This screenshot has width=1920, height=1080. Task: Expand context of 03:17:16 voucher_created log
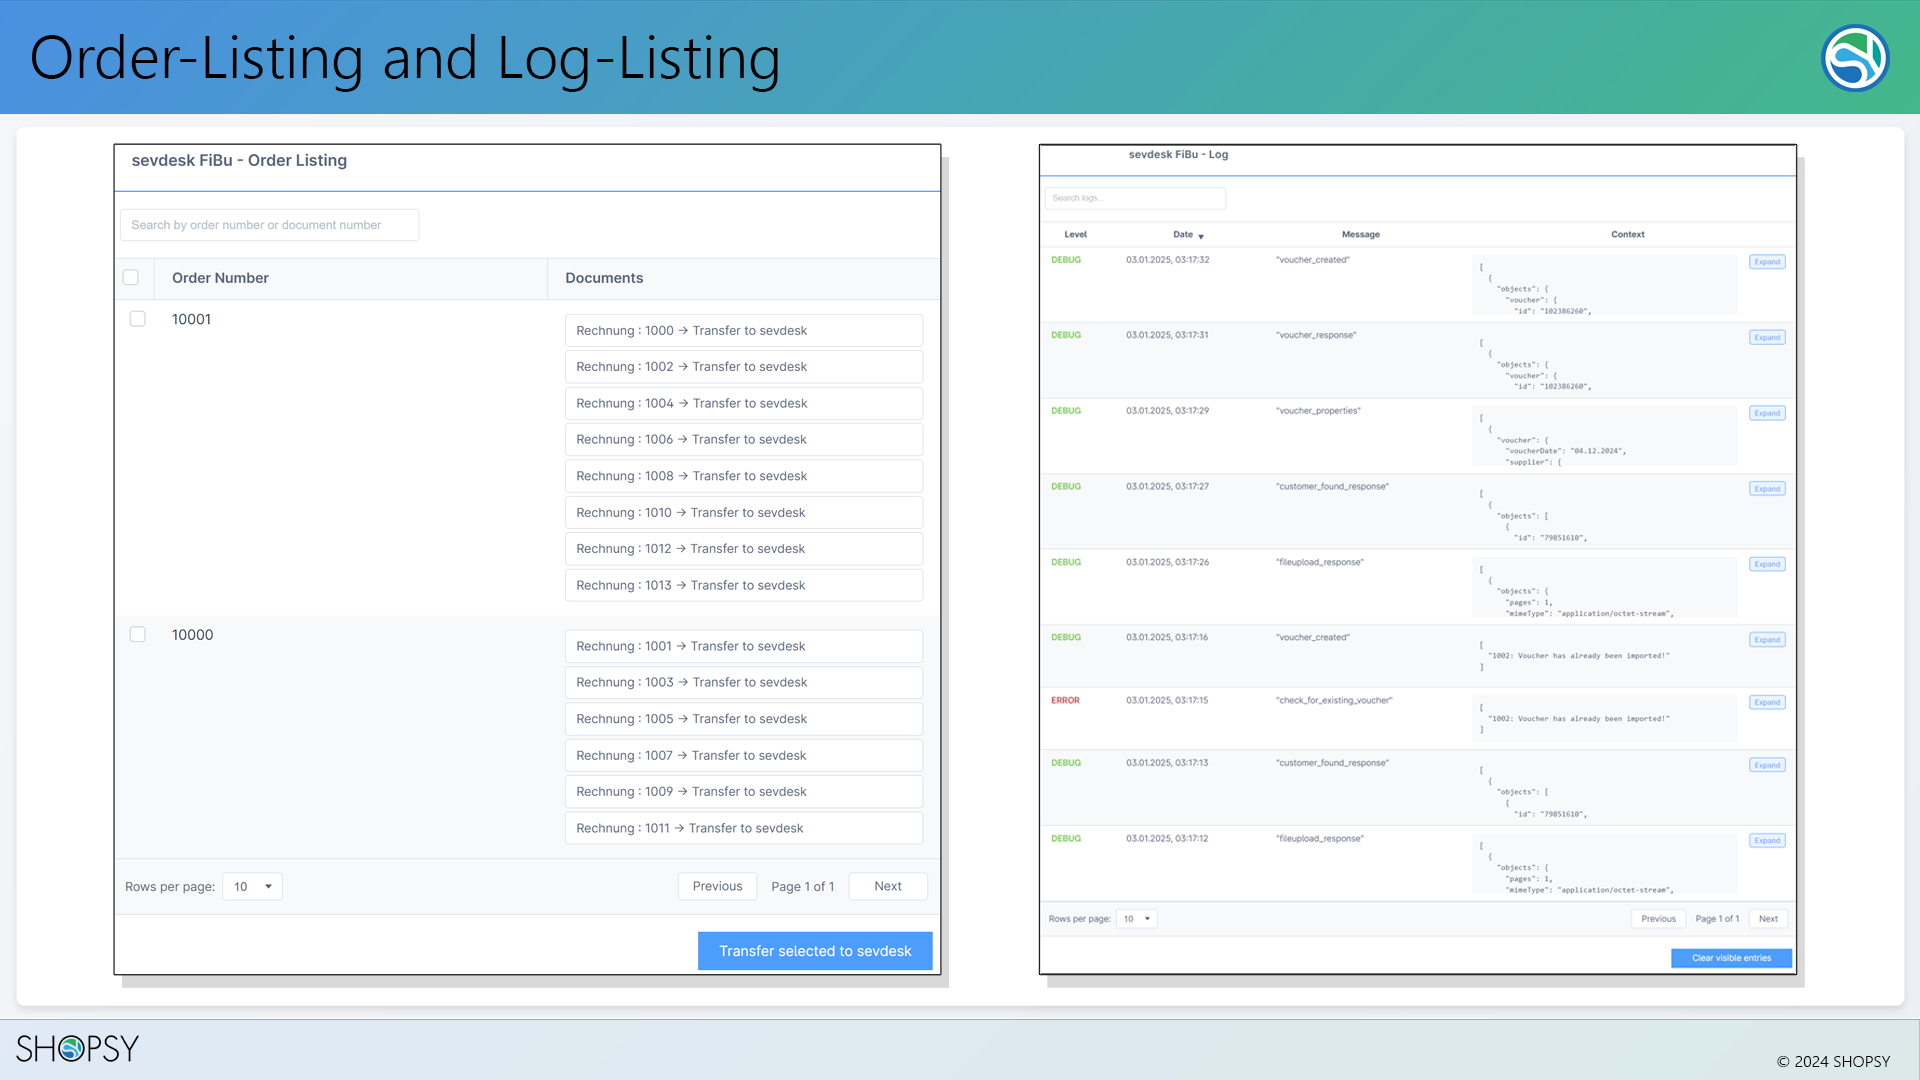[x=1767, y=640]
